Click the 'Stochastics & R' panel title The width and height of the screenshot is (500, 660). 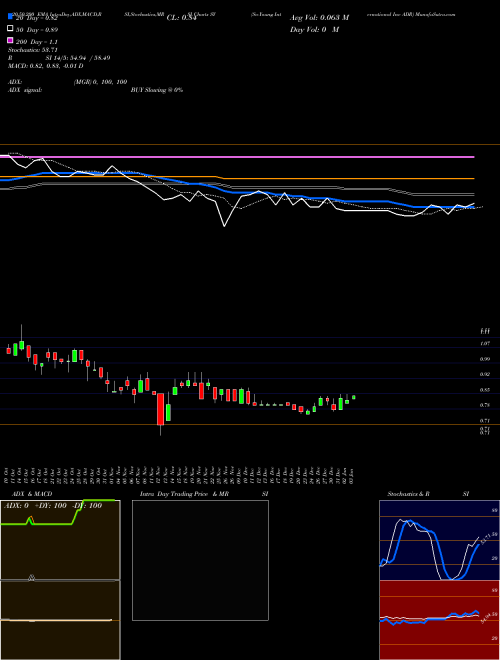tap(409, 494)
